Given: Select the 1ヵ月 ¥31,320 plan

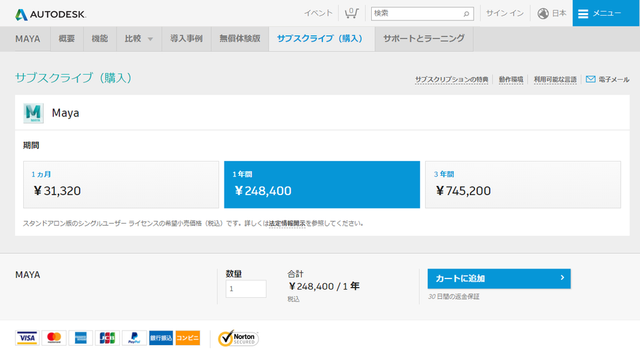Looking at the screenshot, I should coord(121,184).
